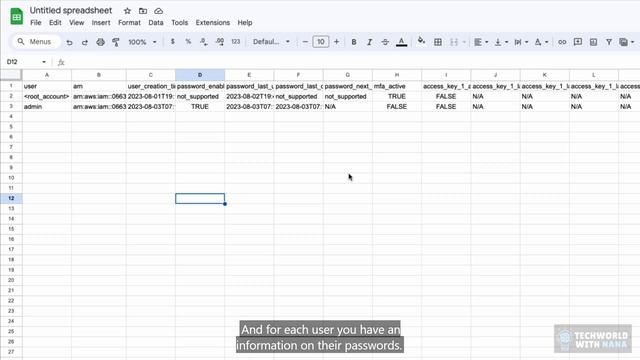The height and width of the screenshot is (360, 640).
Task: Activate the paint format tool
Action: (116, 42)
